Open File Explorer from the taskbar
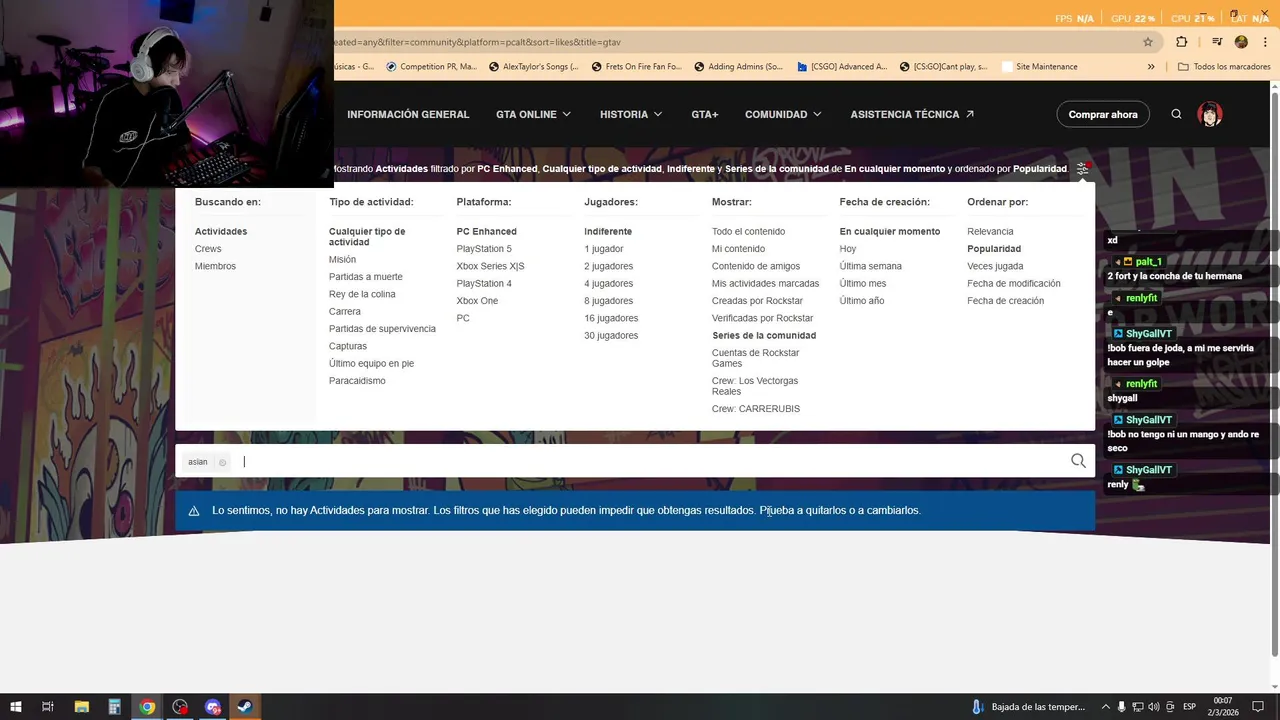Image resolution: width=1280 pixels, height=720 pixels. [82, 707]
